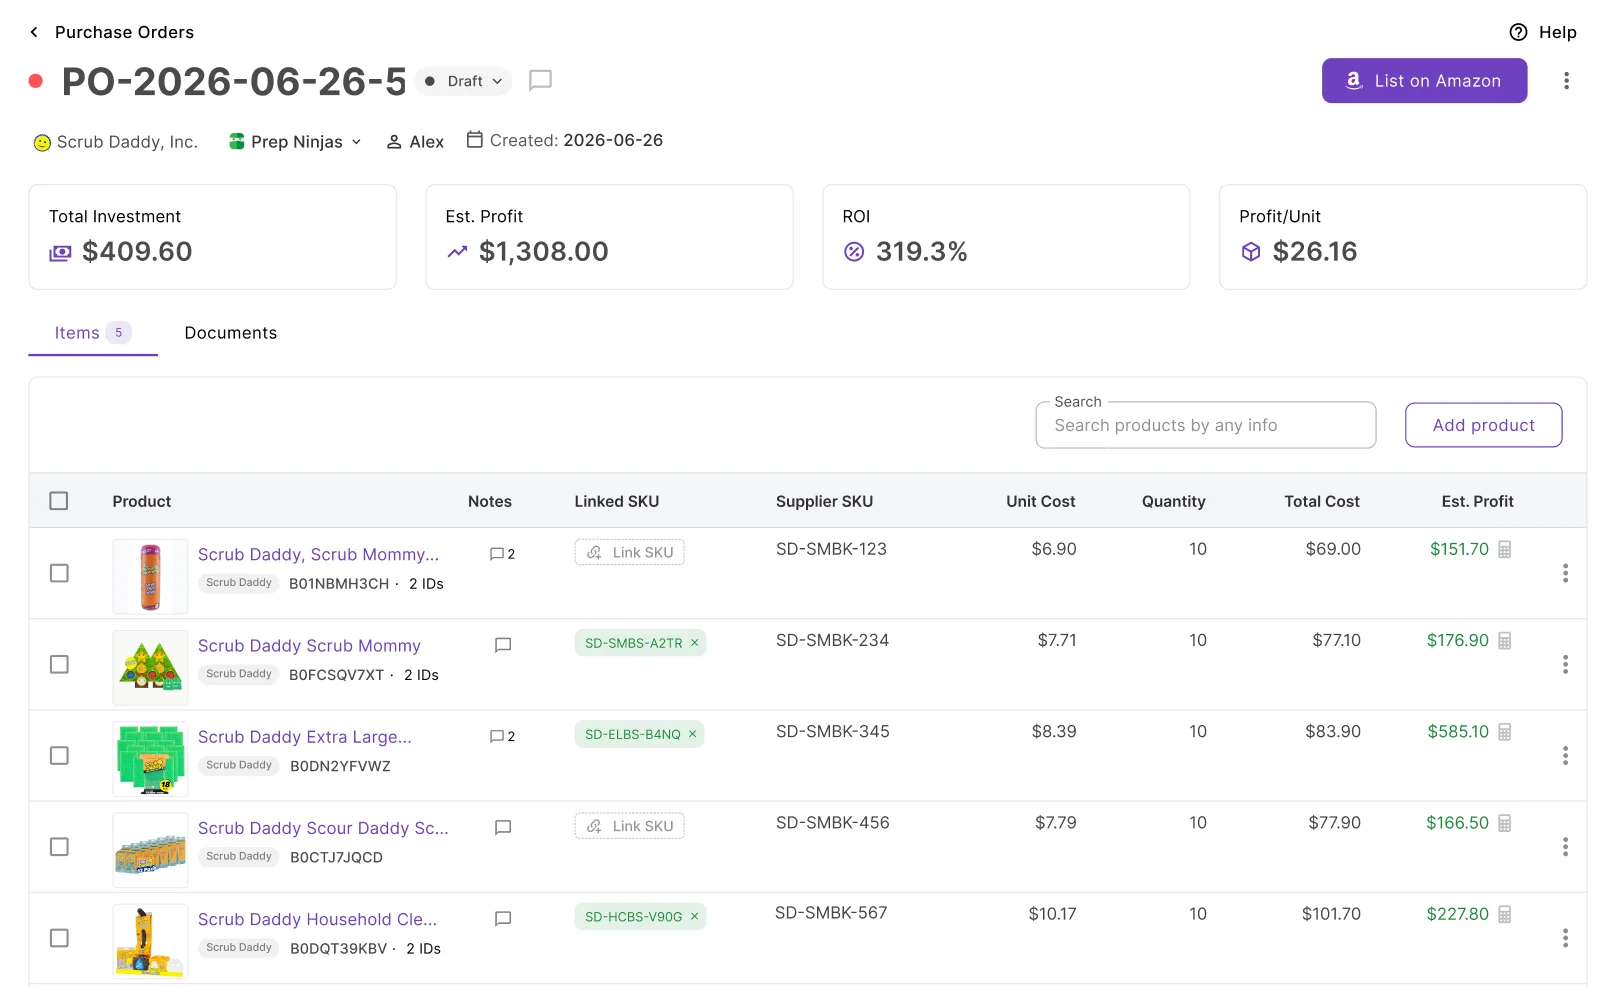Open the Prep Ninjas dropdown
This screenshot has width=1616, height=988.
pyautogui.click(x=295, y=142)
